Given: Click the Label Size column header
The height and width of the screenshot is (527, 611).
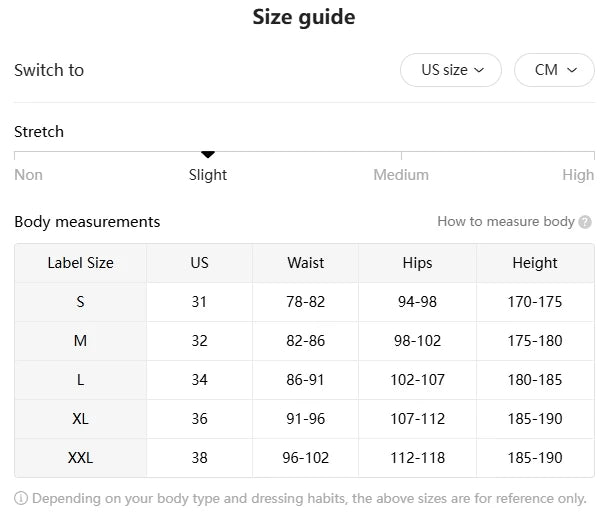Looking at the screenshot, I should [x=80, y=263].
